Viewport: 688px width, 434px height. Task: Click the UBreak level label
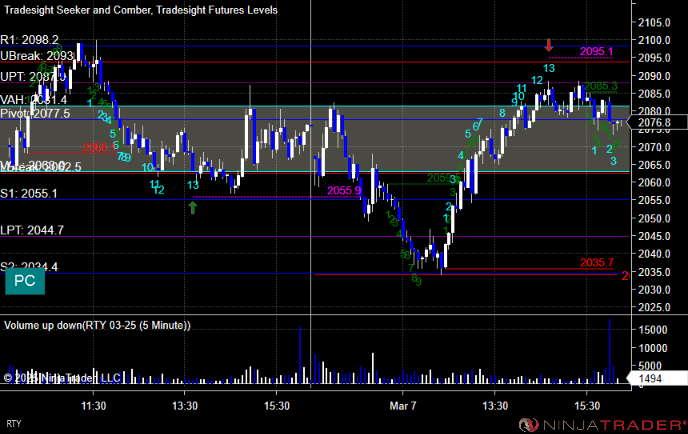click(37, 56)
